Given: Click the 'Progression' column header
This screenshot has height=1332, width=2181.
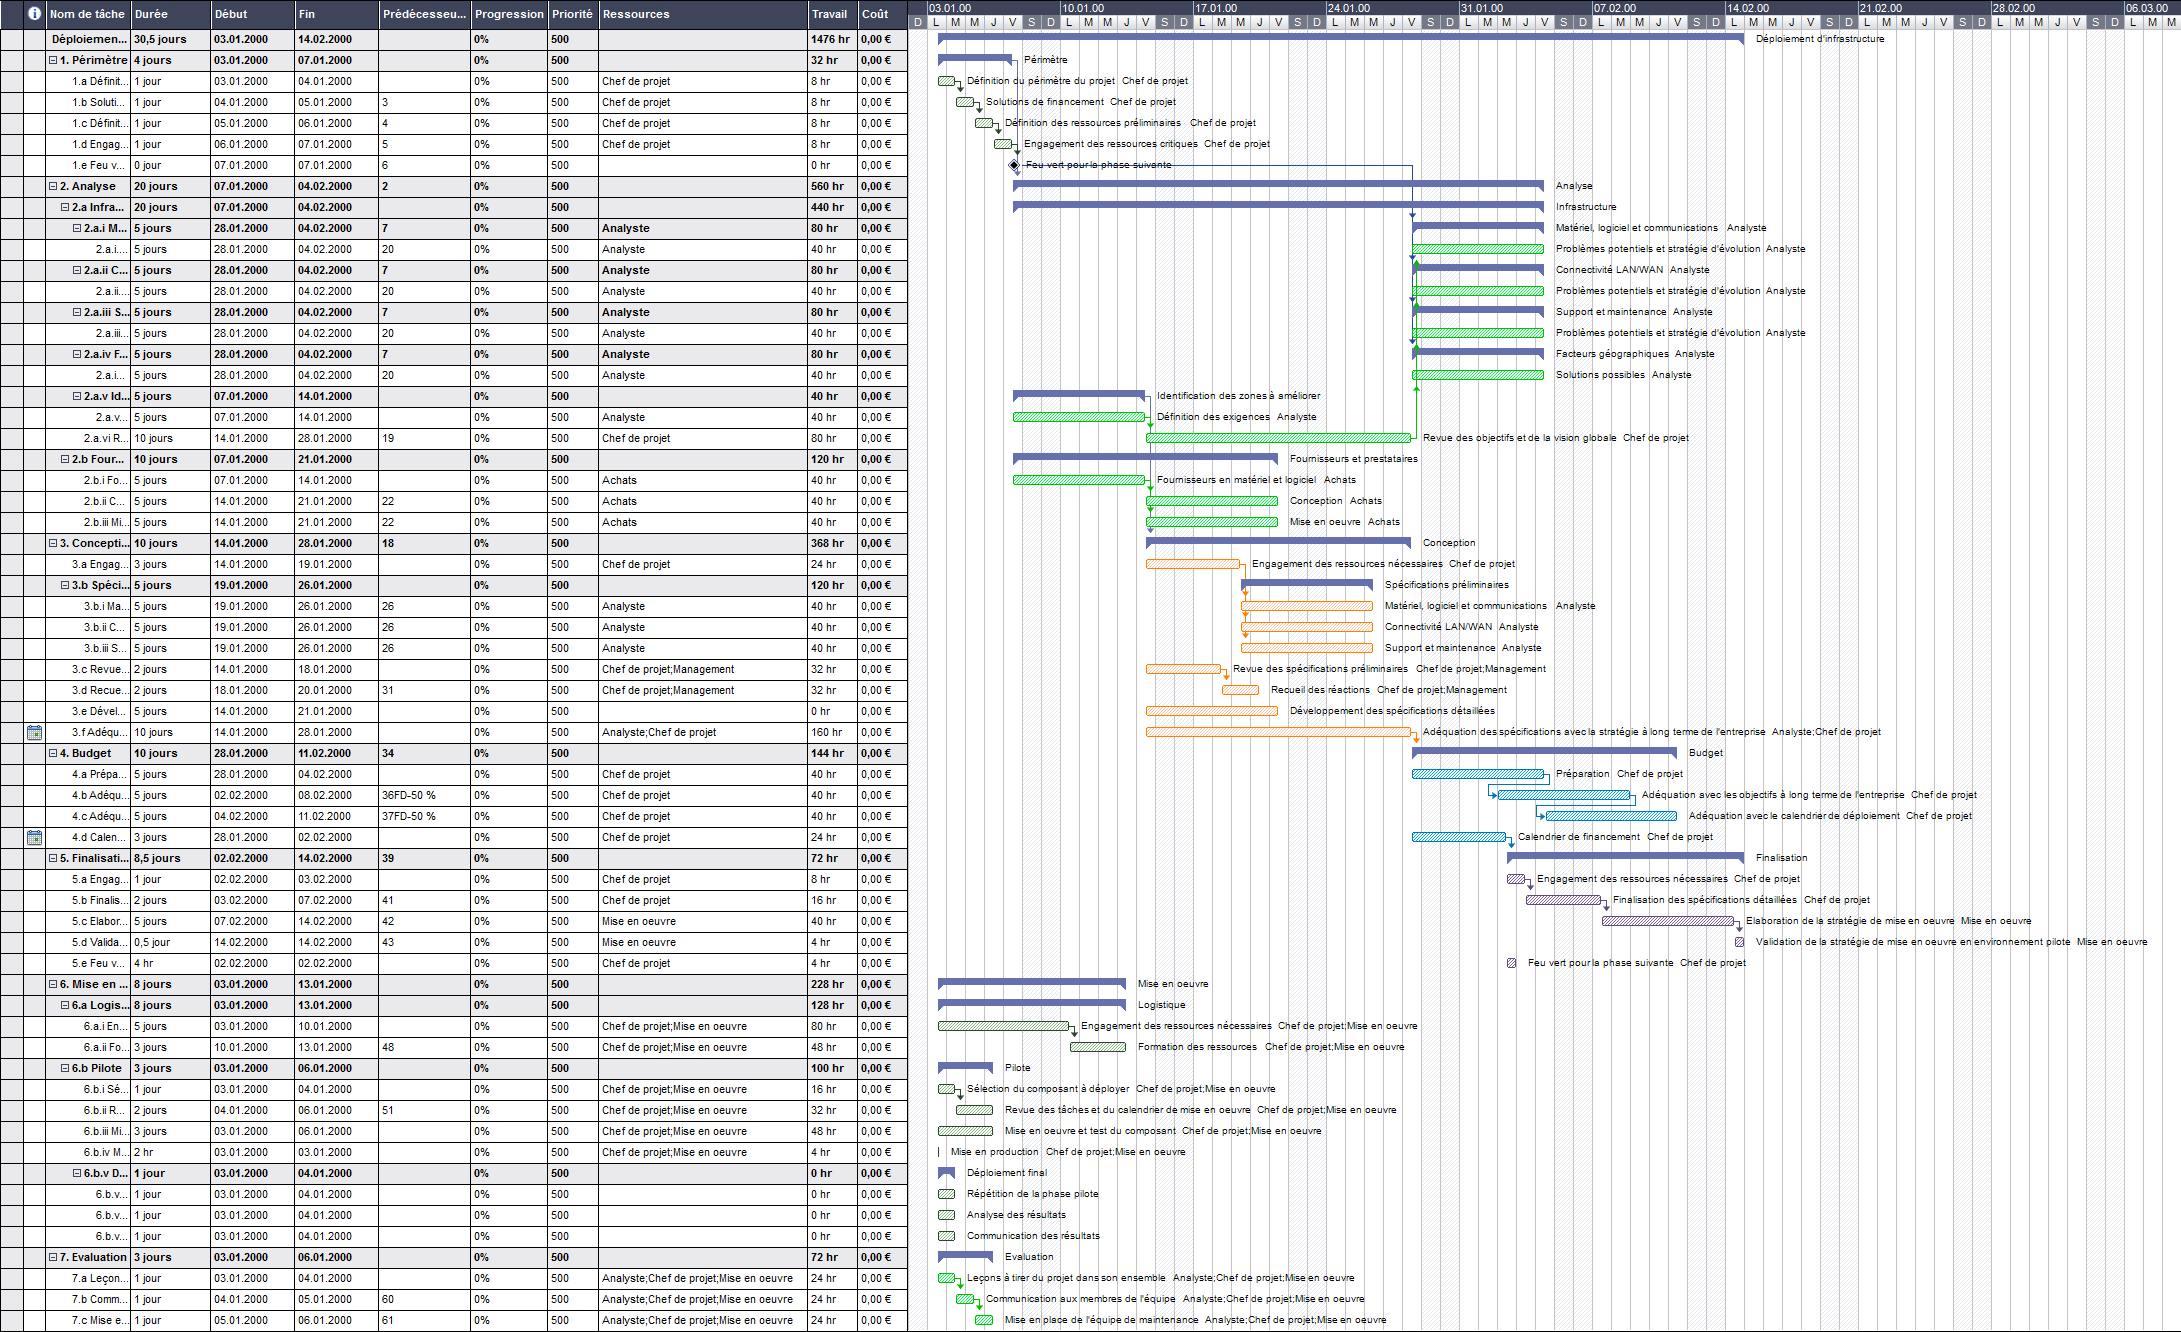Looking at the screenshot, I should click(509, 14).
